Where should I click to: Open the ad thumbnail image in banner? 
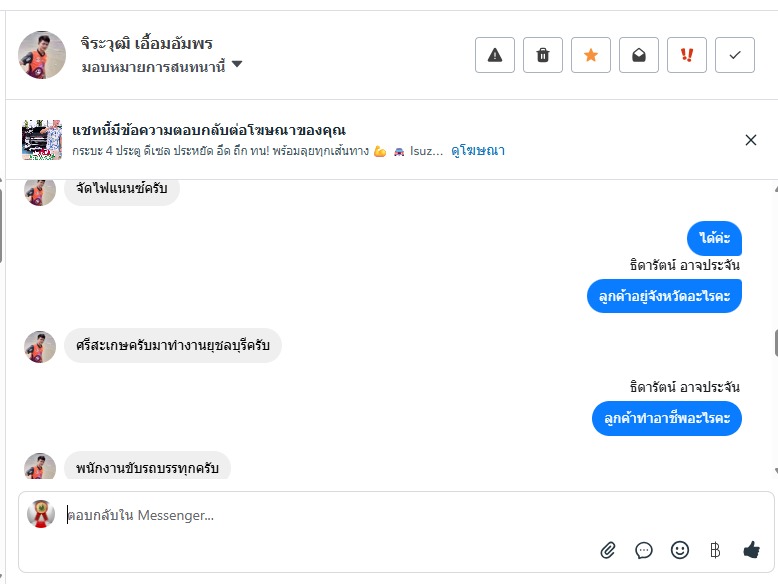42,140
